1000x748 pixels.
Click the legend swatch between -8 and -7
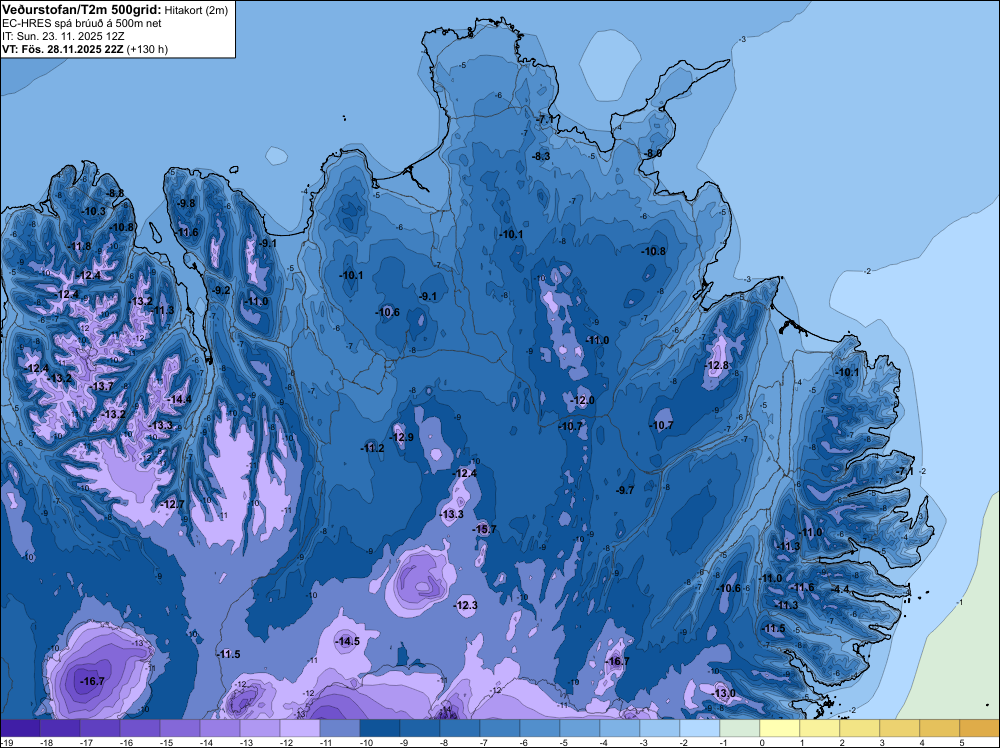coord(460,728)
